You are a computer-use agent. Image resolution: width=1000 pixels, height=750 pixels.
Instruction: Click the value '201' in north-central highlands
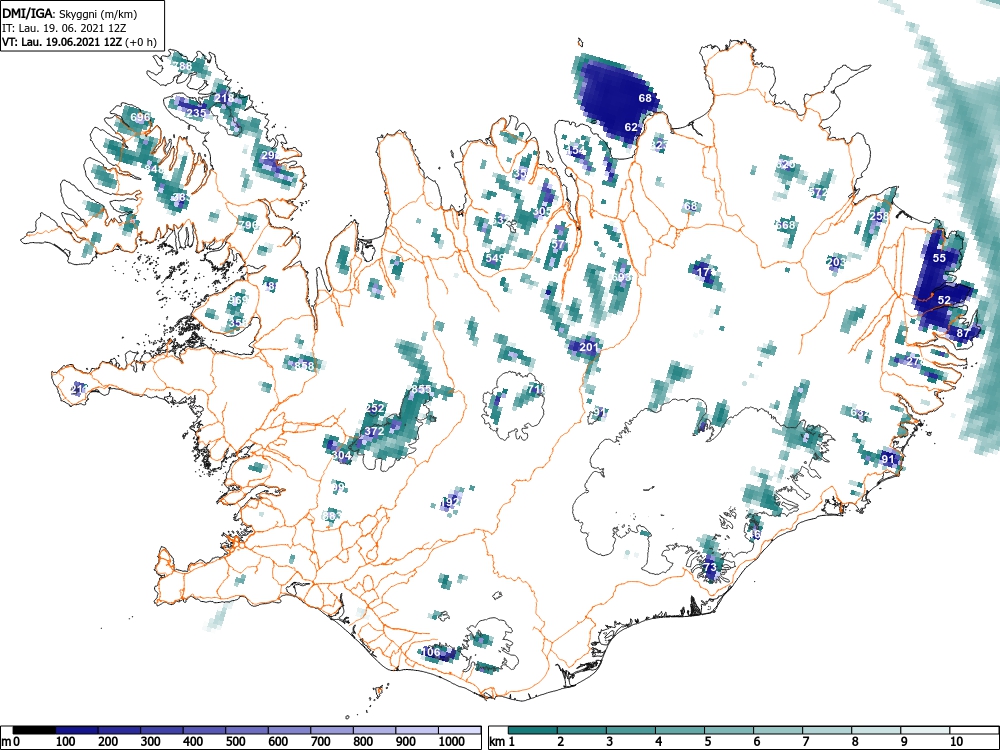(588, 347)
